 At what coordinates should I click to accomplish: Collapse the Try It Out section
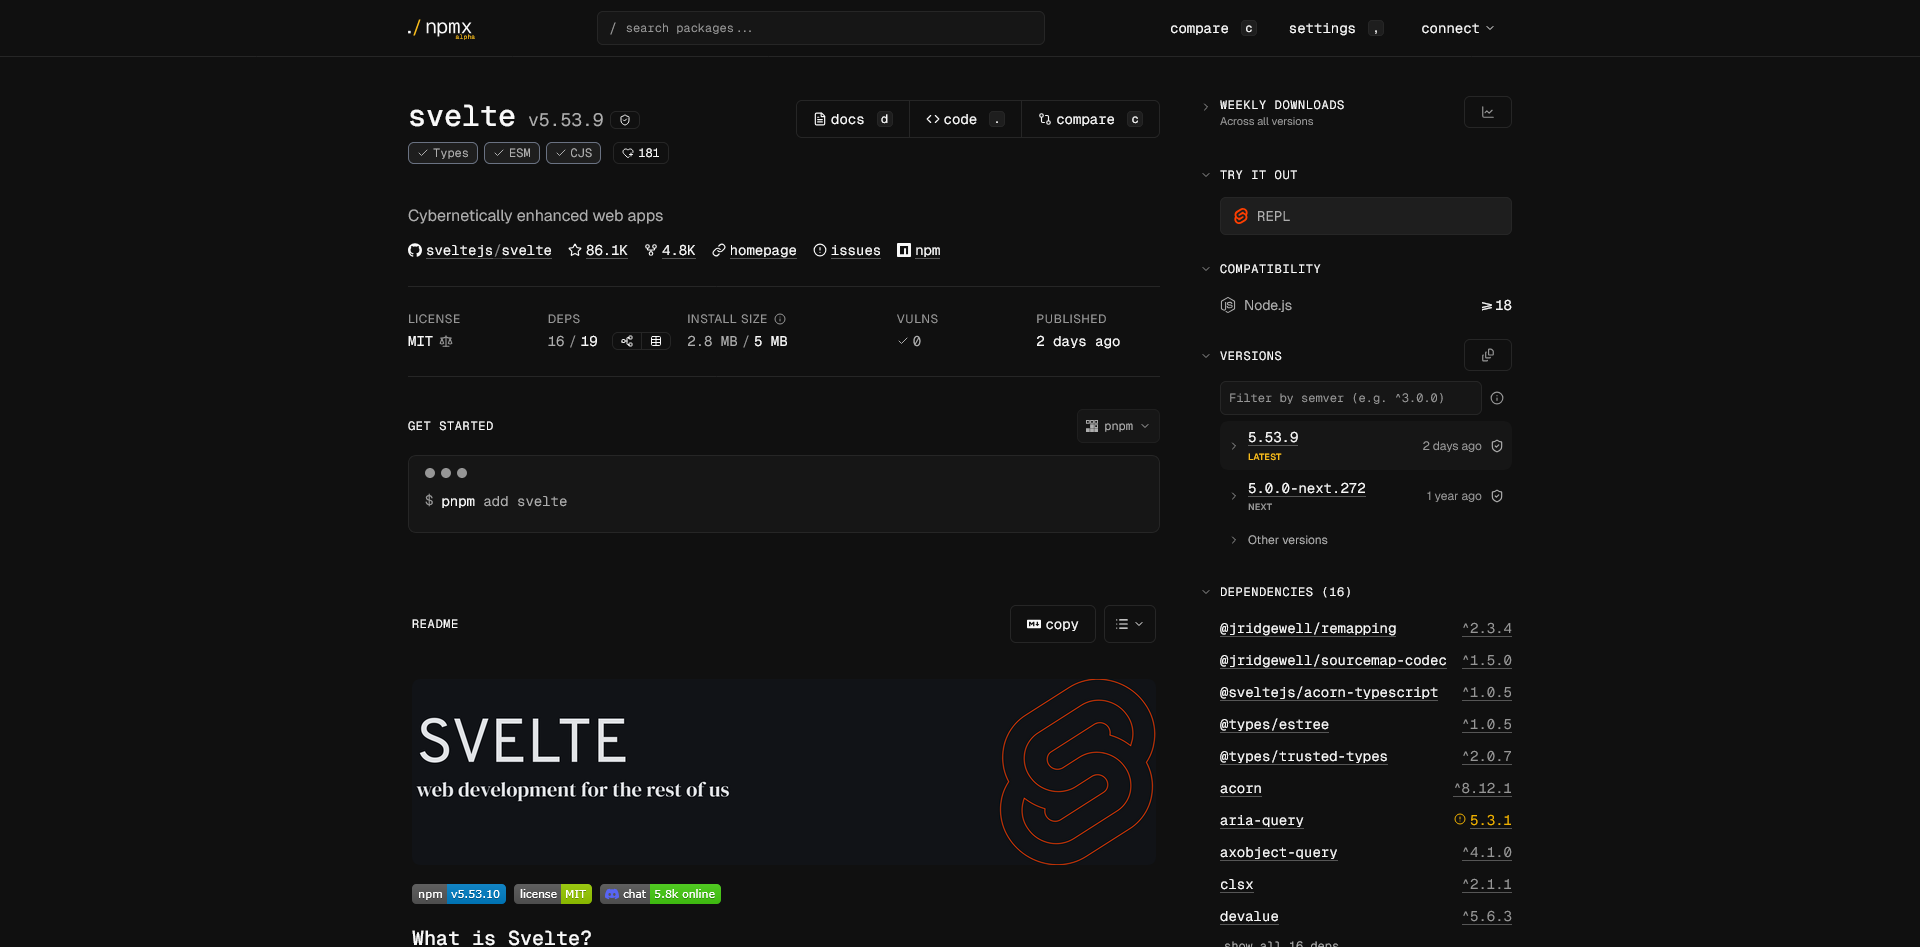pyautogui.click(x=1206, y=175)
